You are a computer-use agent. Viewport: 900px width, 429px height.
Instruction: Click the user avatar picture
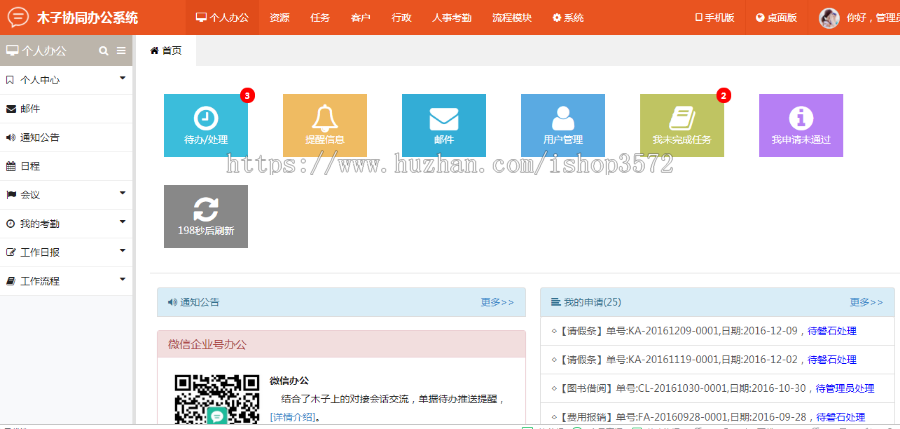(829, 18)
